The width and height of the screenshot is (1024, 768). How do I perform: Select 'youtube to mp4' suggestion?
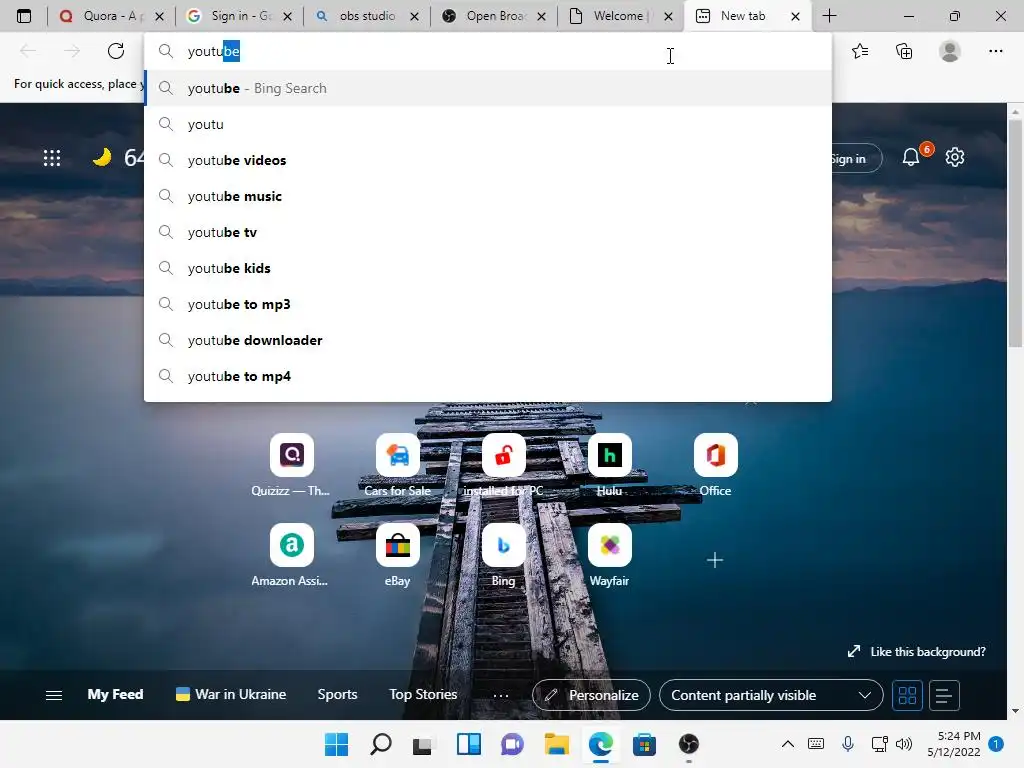coord(488,376)
